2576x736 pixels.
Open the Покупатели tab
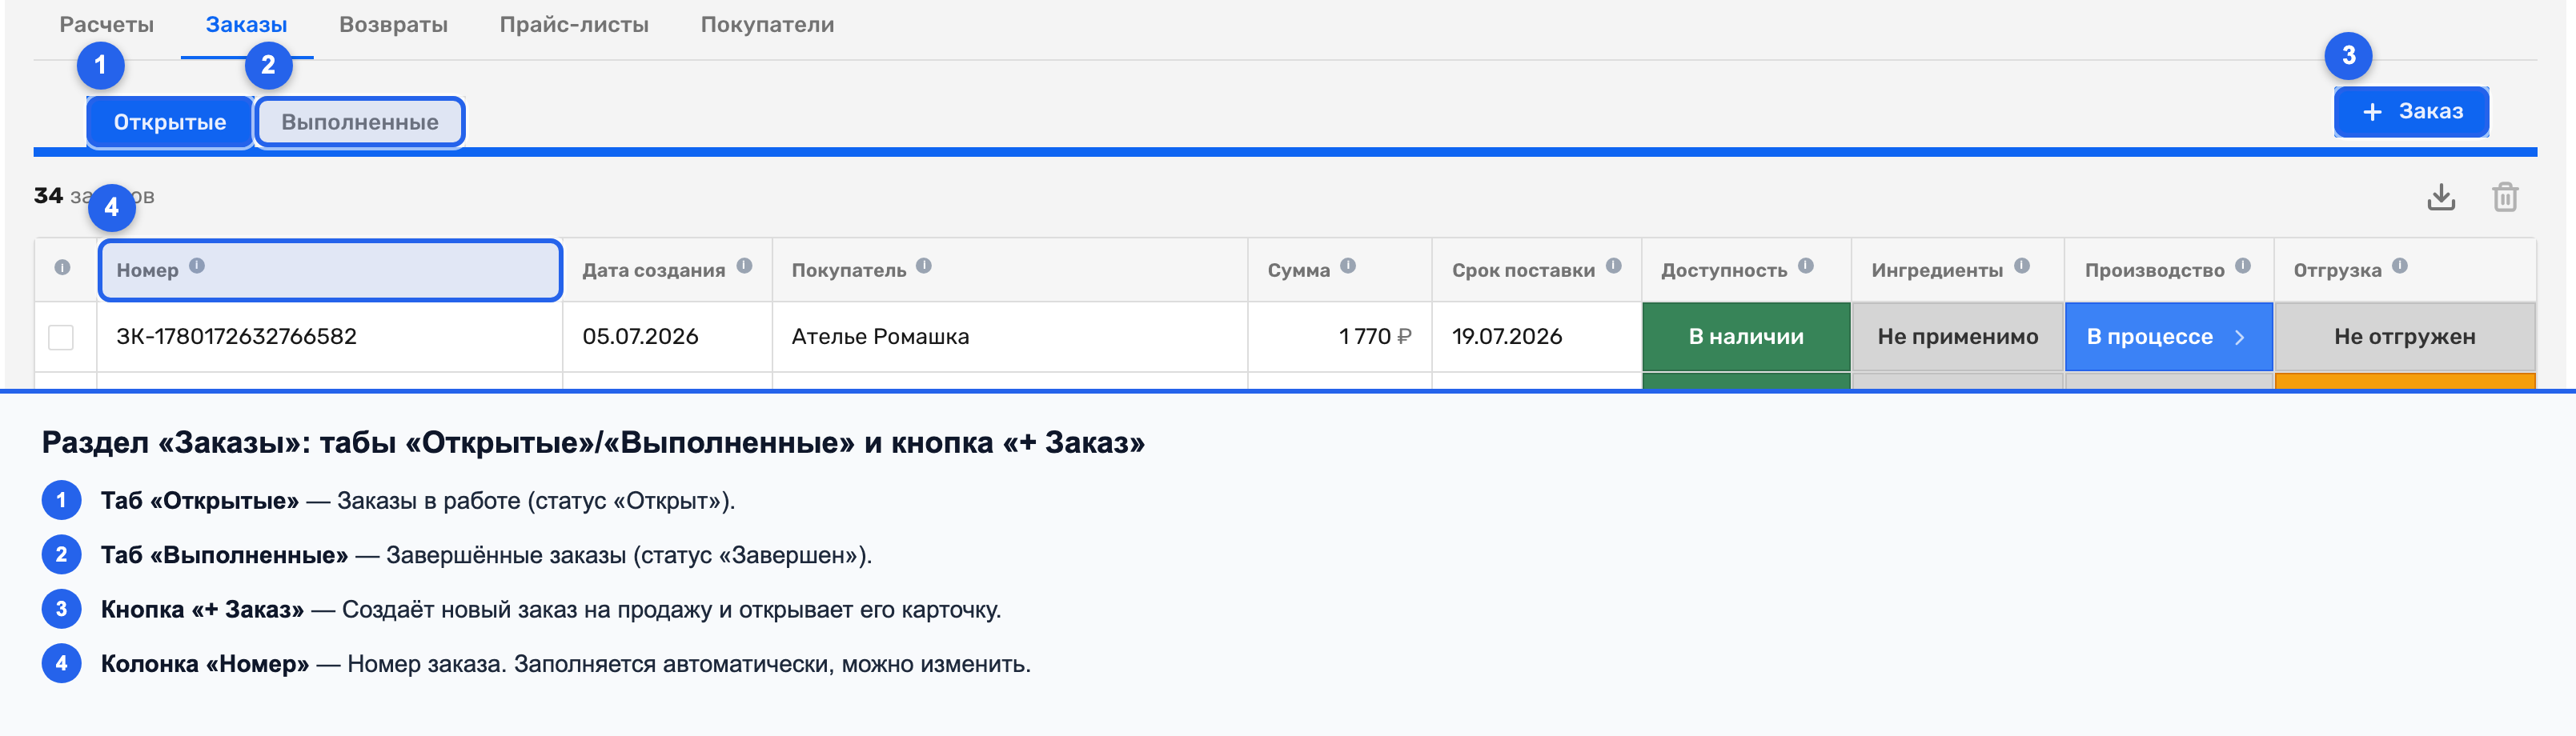(x=767, y=25)
